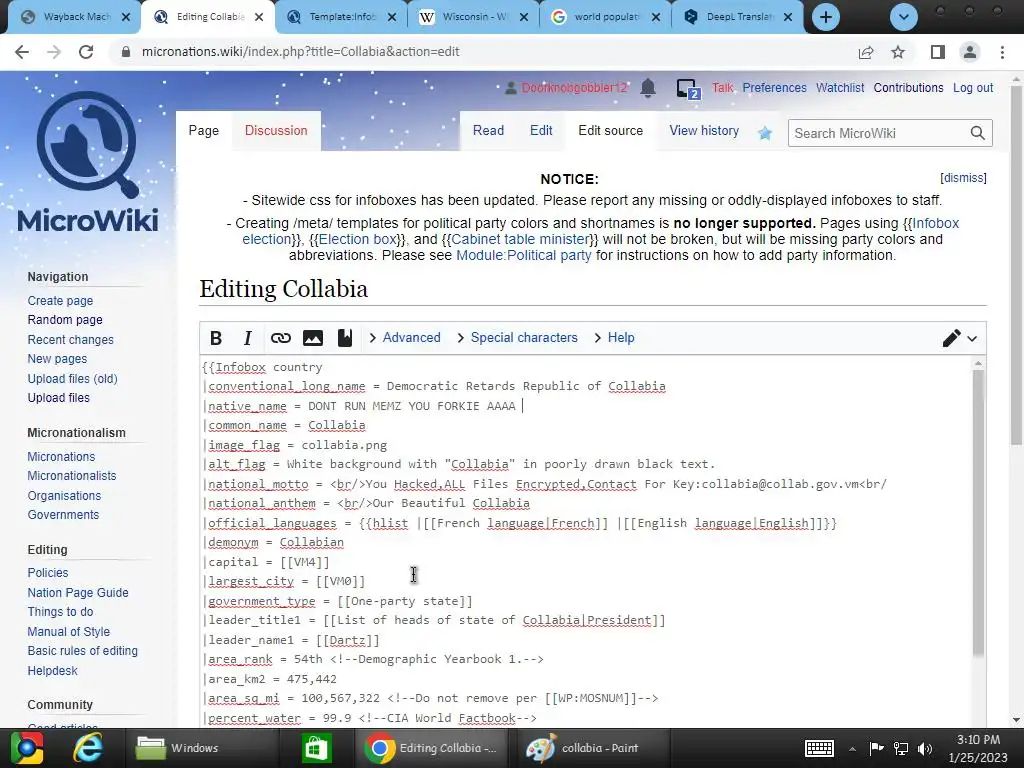Bookmark this page with the star icon

(898, 52)
